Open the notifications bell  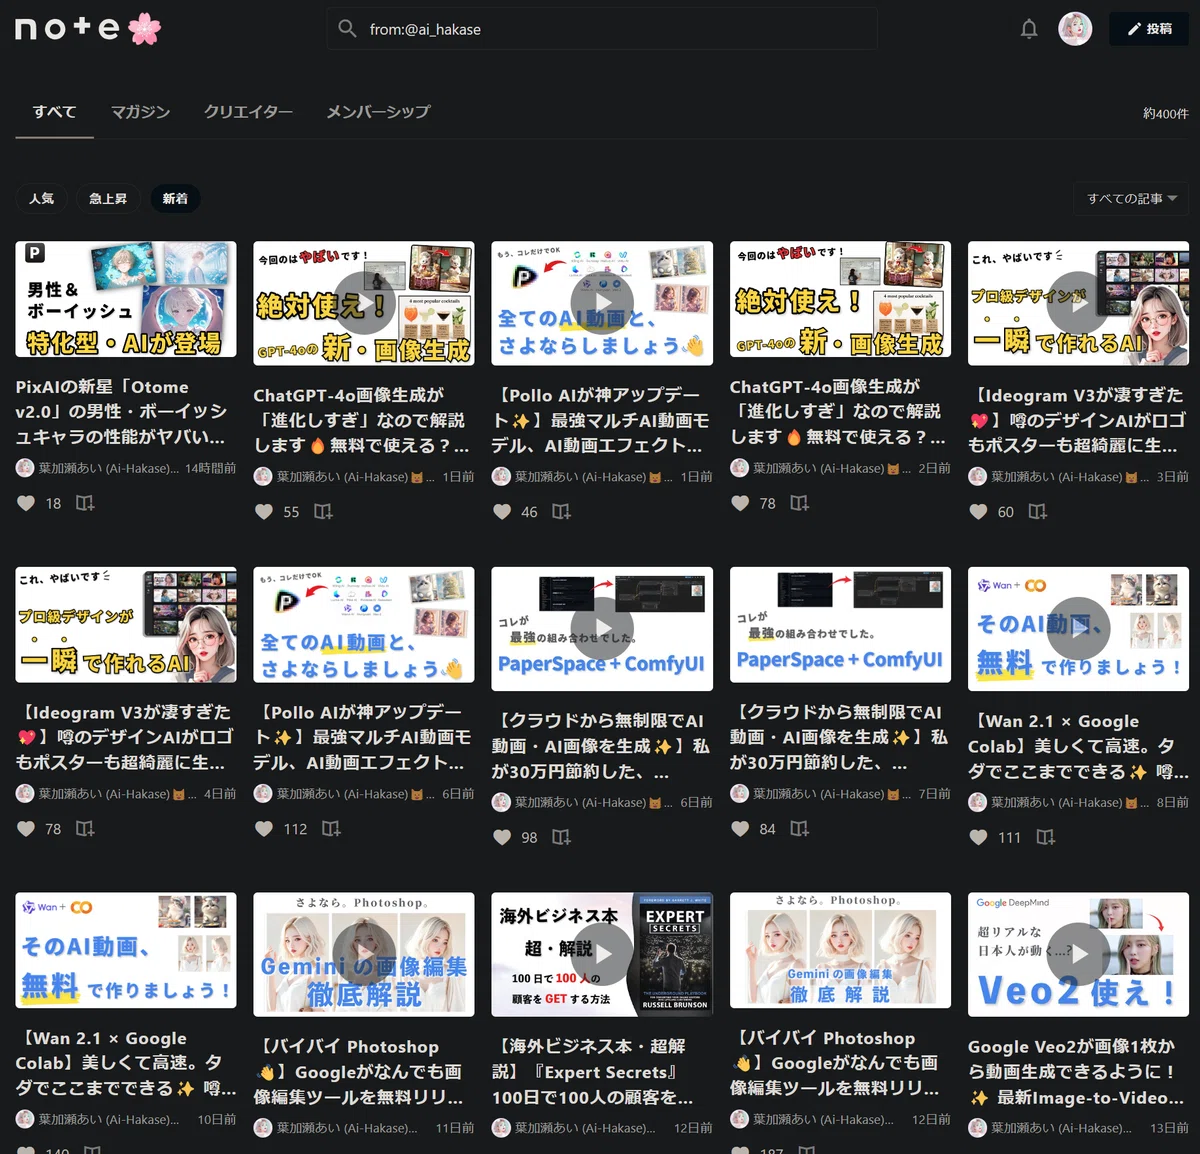pyautogui.click(x=1029, y=29)
